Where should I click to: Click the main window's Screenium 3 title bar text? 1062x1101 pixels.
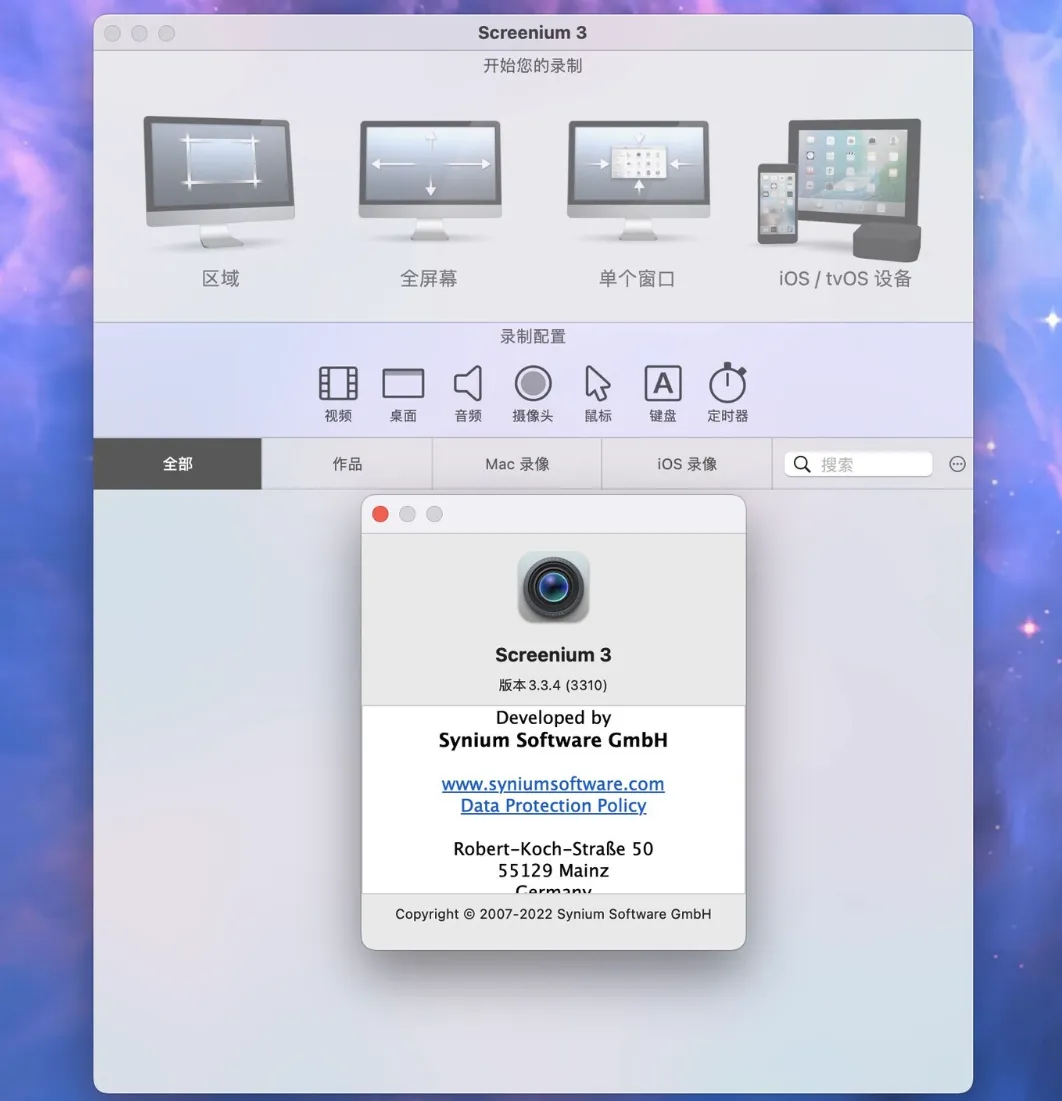point(532,33)
